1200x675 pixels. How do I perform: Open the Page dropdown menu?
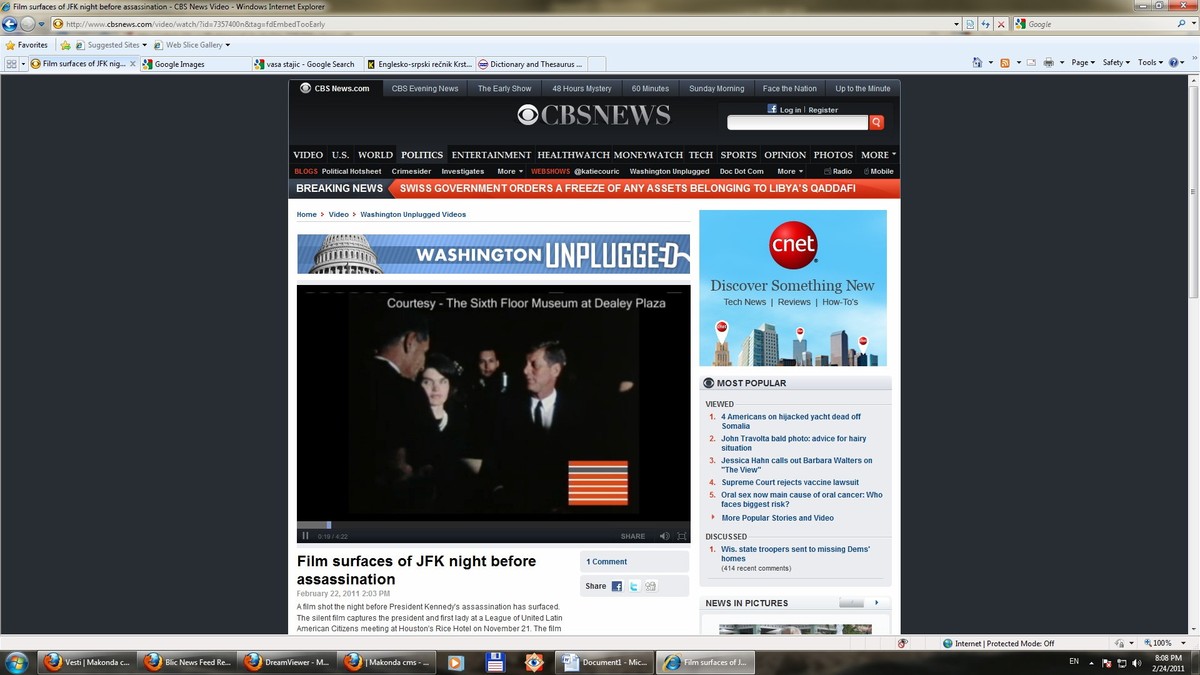point(1083,62)
